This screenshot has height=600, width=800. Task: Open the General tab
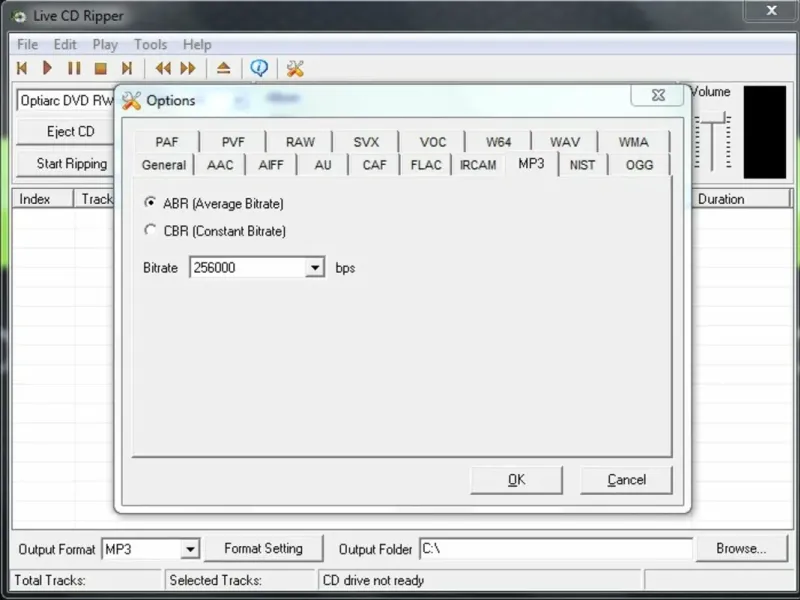point(164,165)
